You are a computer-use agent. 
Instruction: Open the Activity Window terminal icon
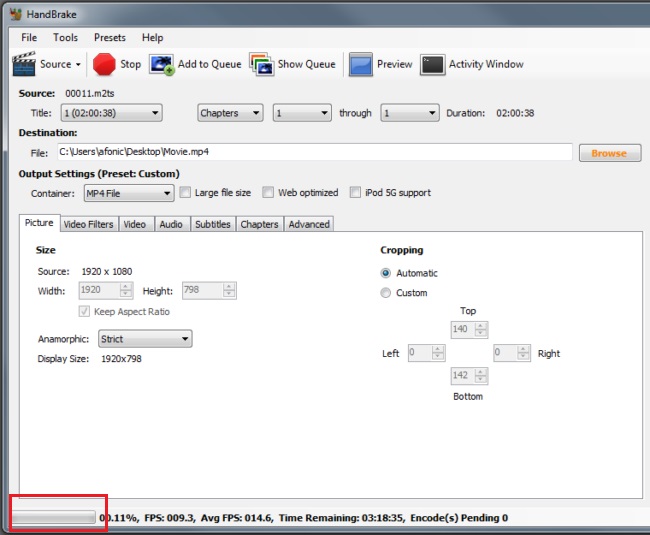click(432, 64)
